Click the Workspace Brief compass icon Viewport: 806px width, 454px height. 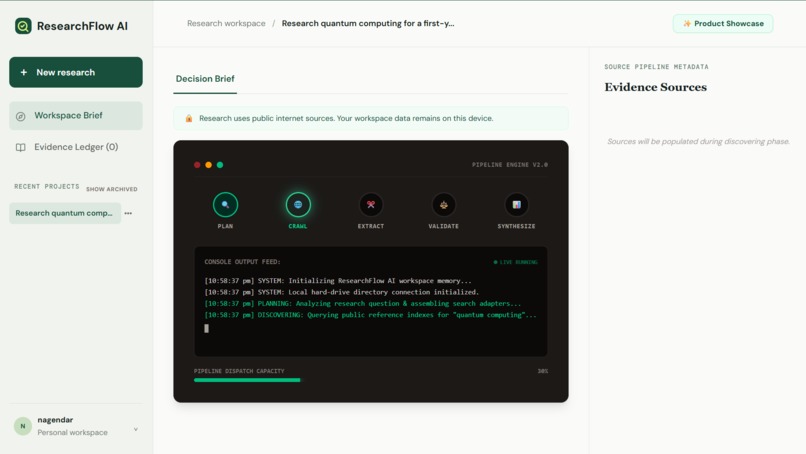tap(21, 116)
